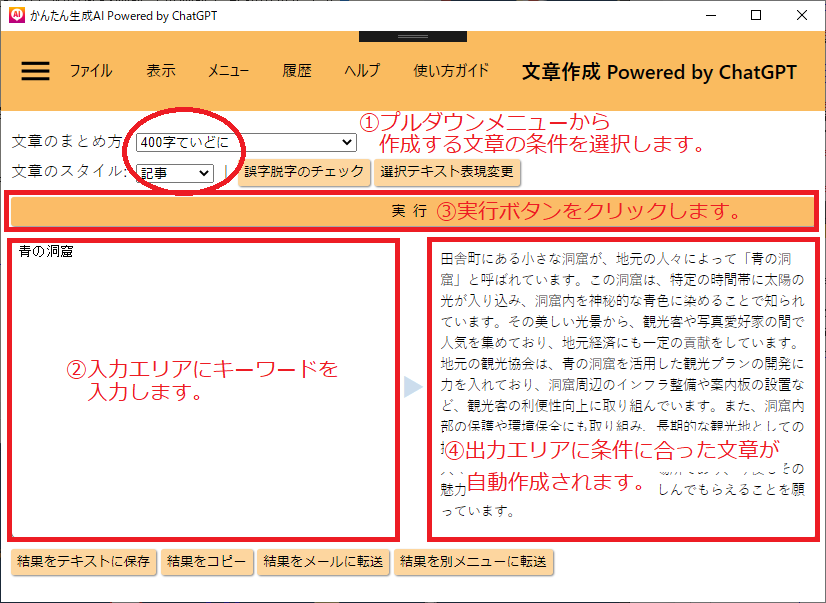The image size is (826, 603).
Task: Expand the 文章のまとめ方 dropdown
Action: click(247, 143)
